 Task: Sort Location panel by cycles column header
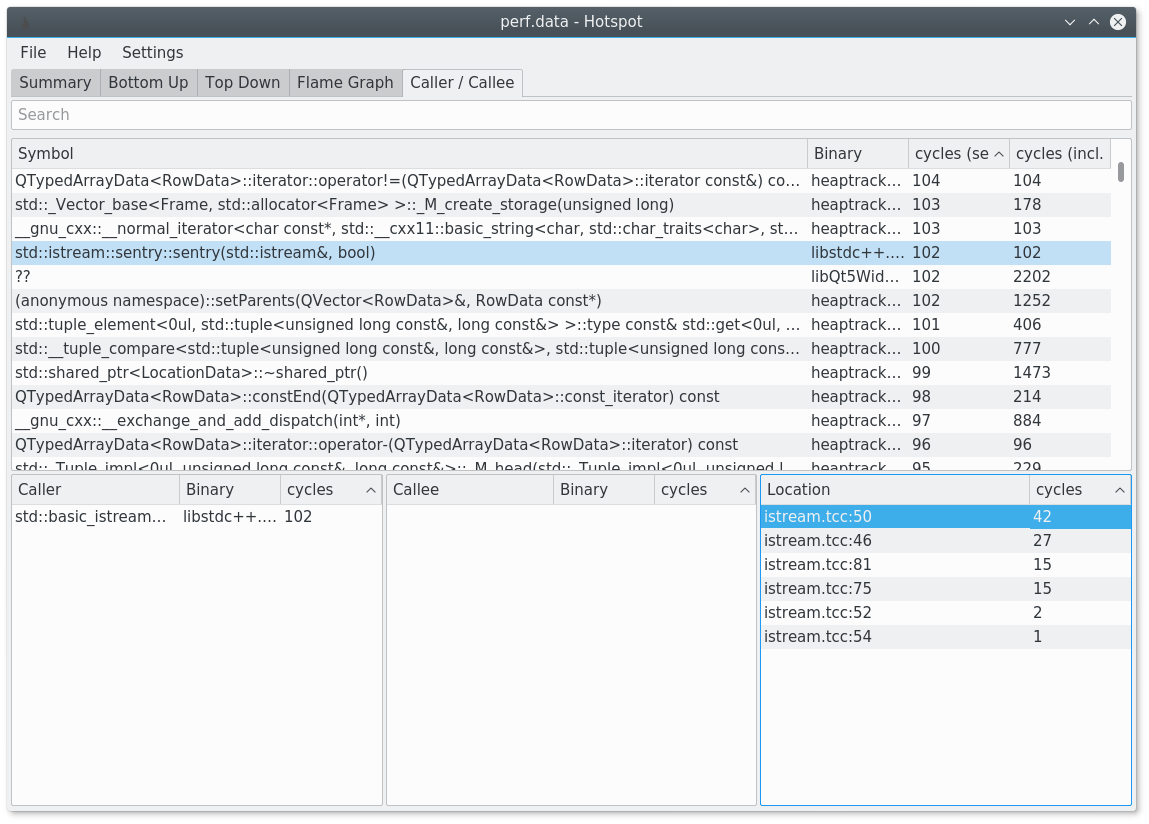[1078, 490]
